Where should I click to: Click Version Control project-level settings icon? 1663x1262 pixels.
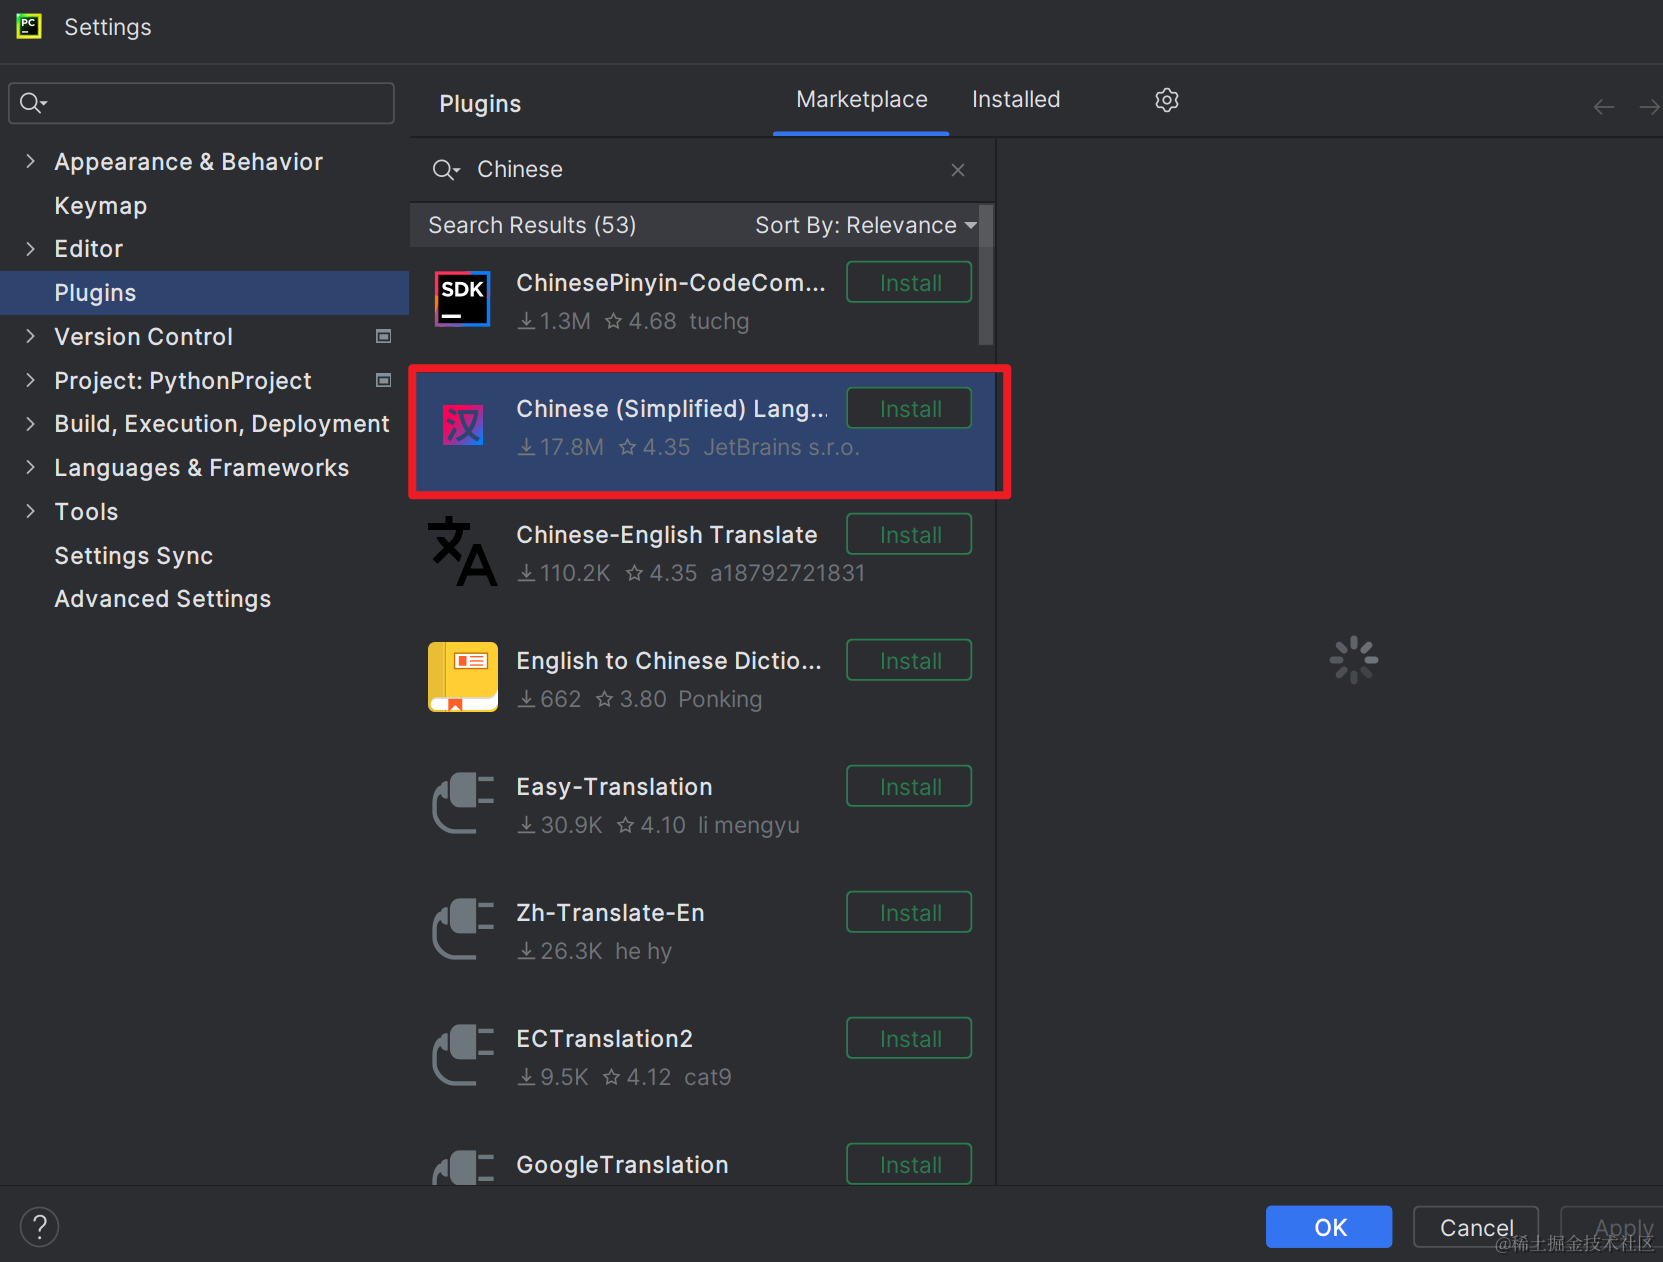point(383,337)
